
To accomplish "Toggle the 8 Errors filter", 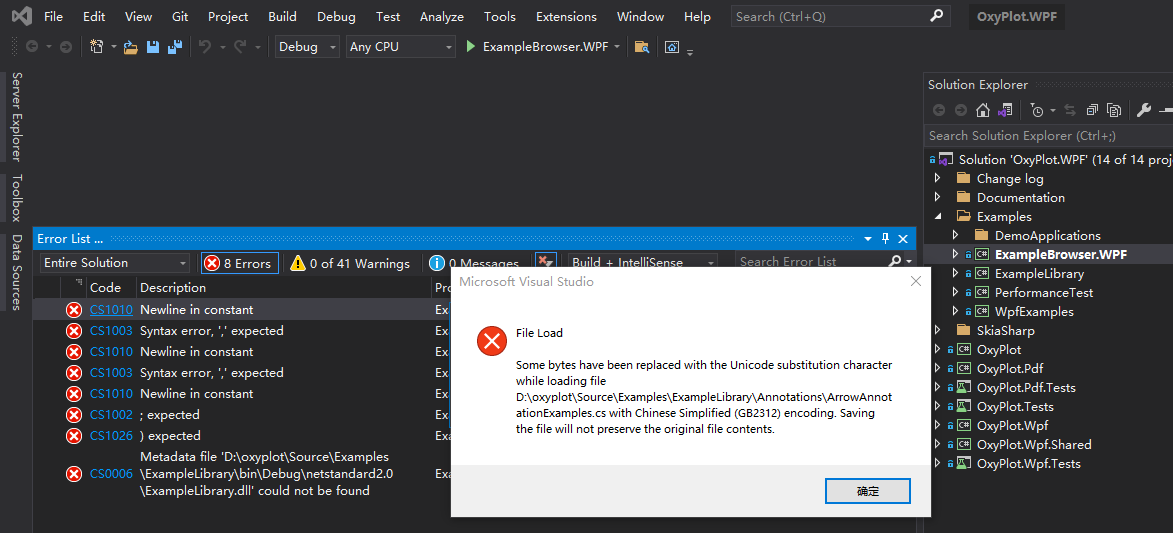I will click(x=239, y=263).
